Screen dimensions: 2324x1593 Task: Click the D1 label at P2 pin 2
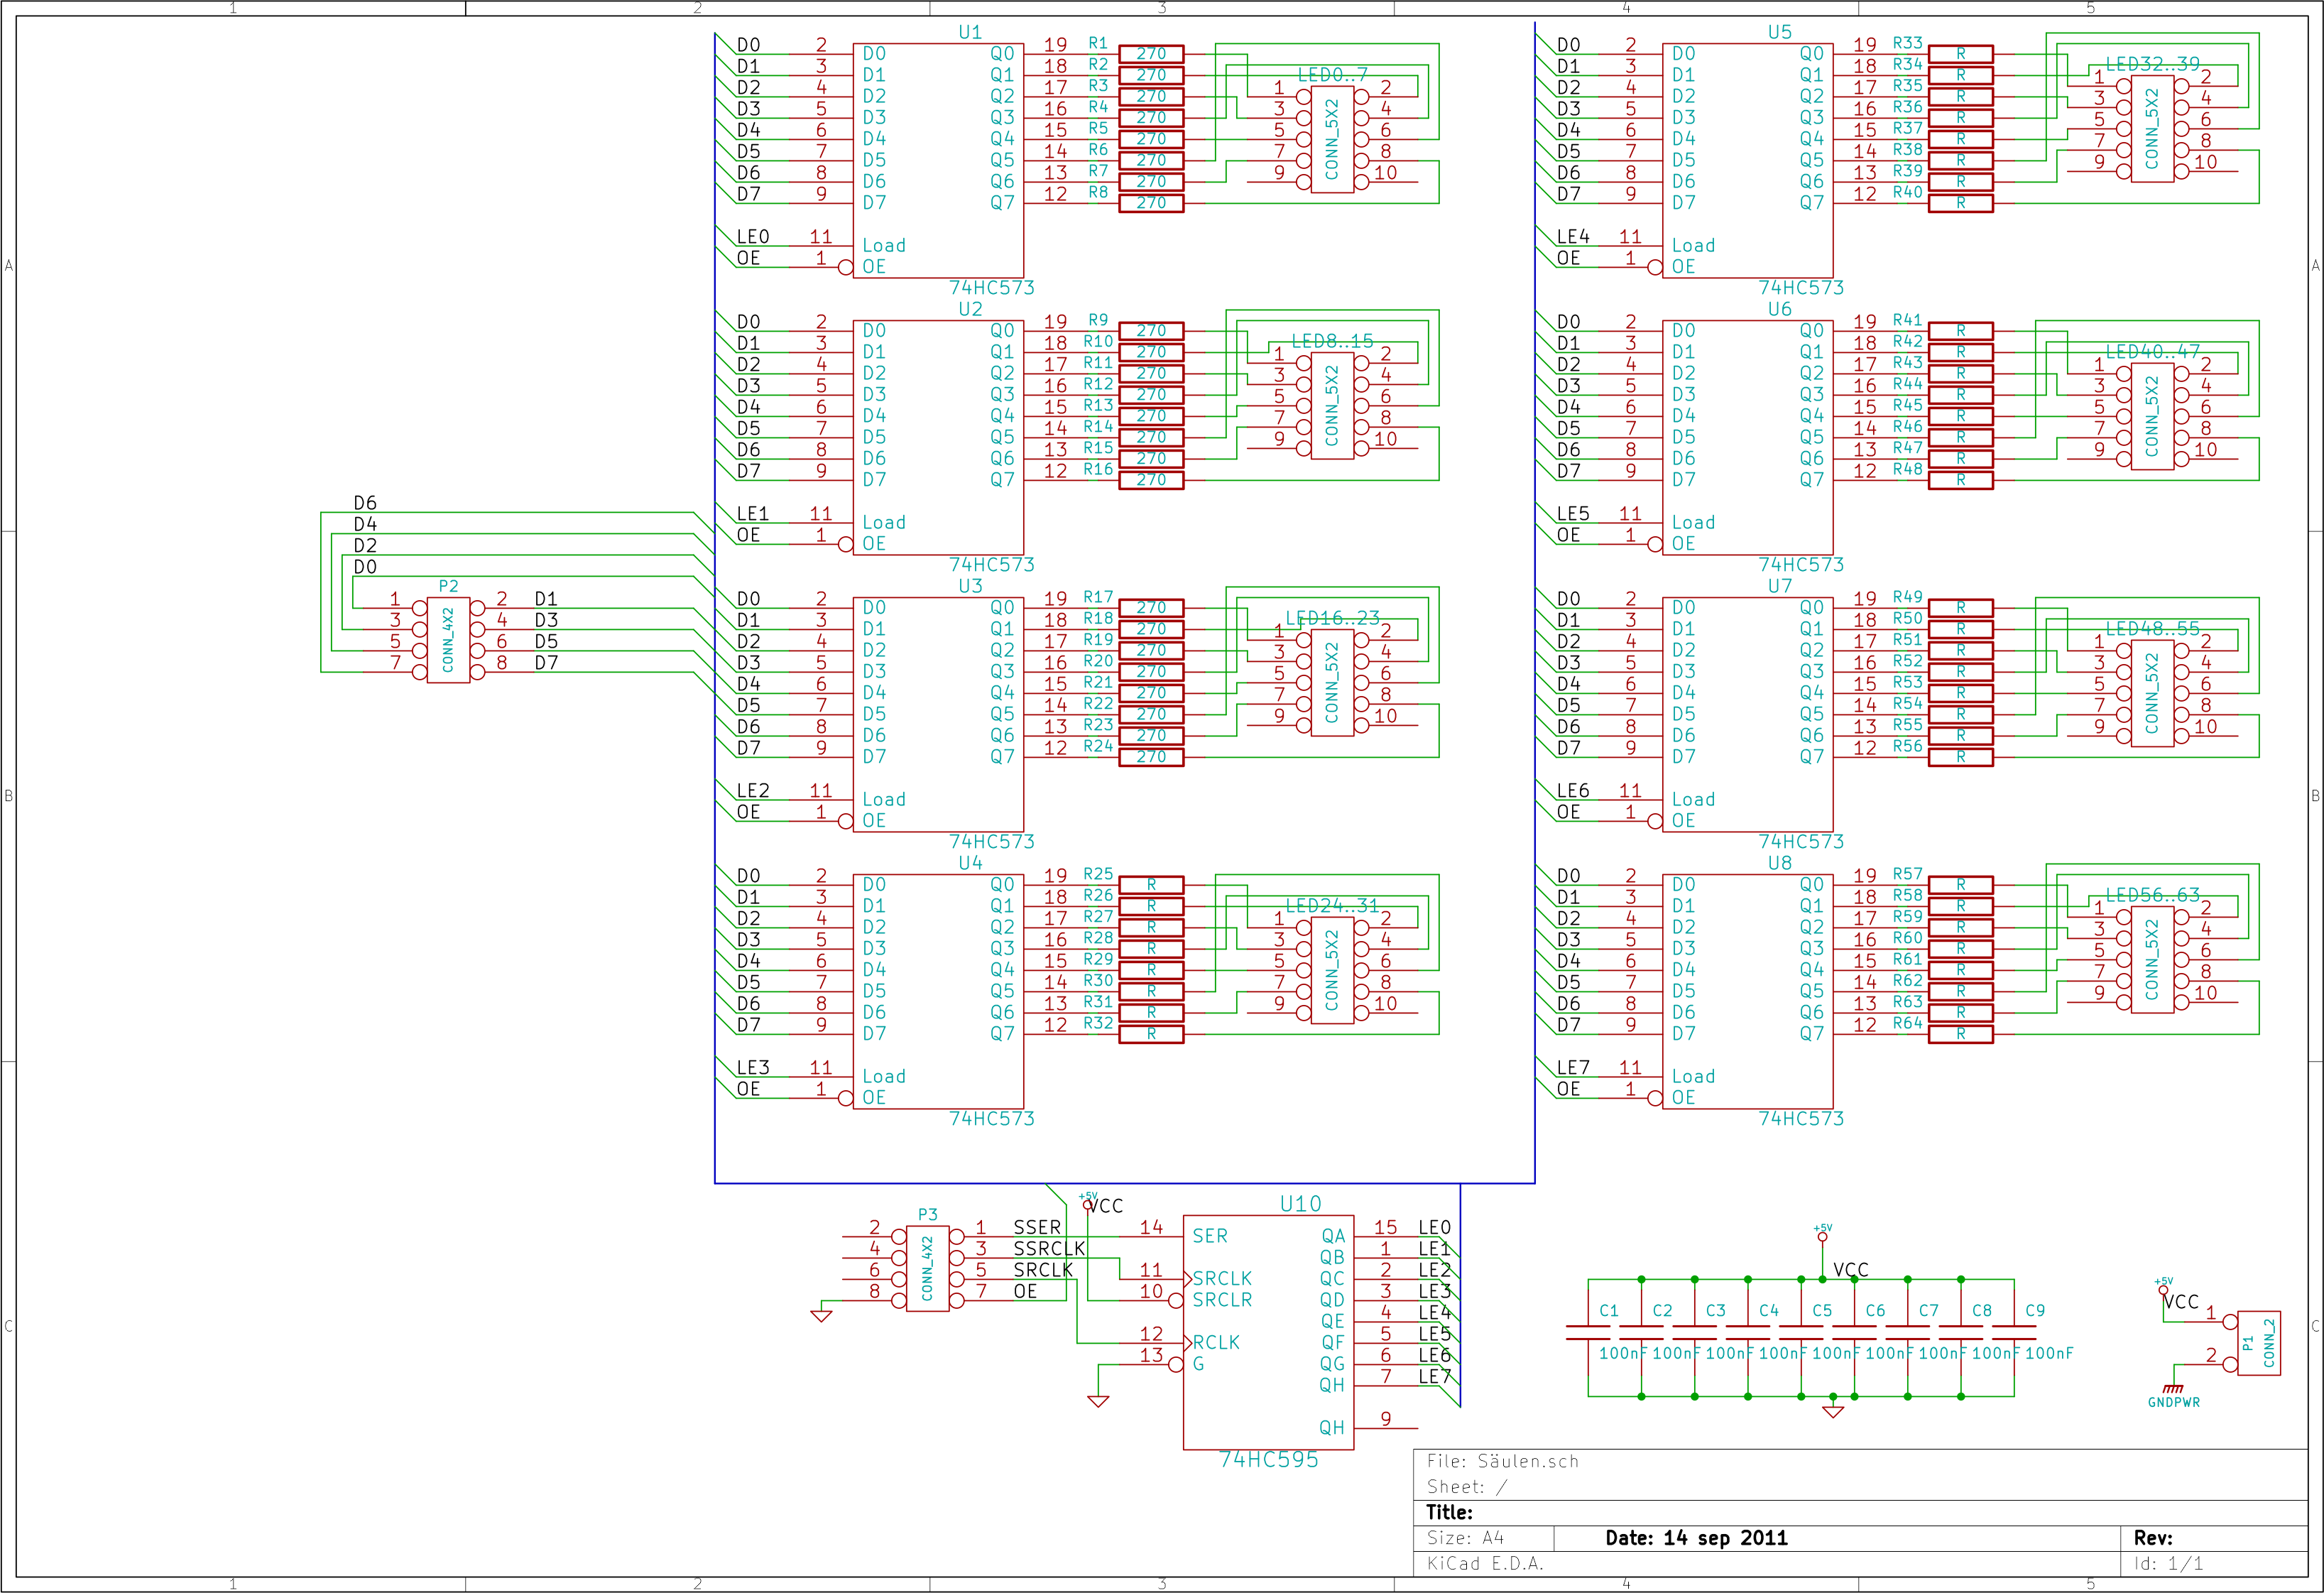tap(546, 598)
